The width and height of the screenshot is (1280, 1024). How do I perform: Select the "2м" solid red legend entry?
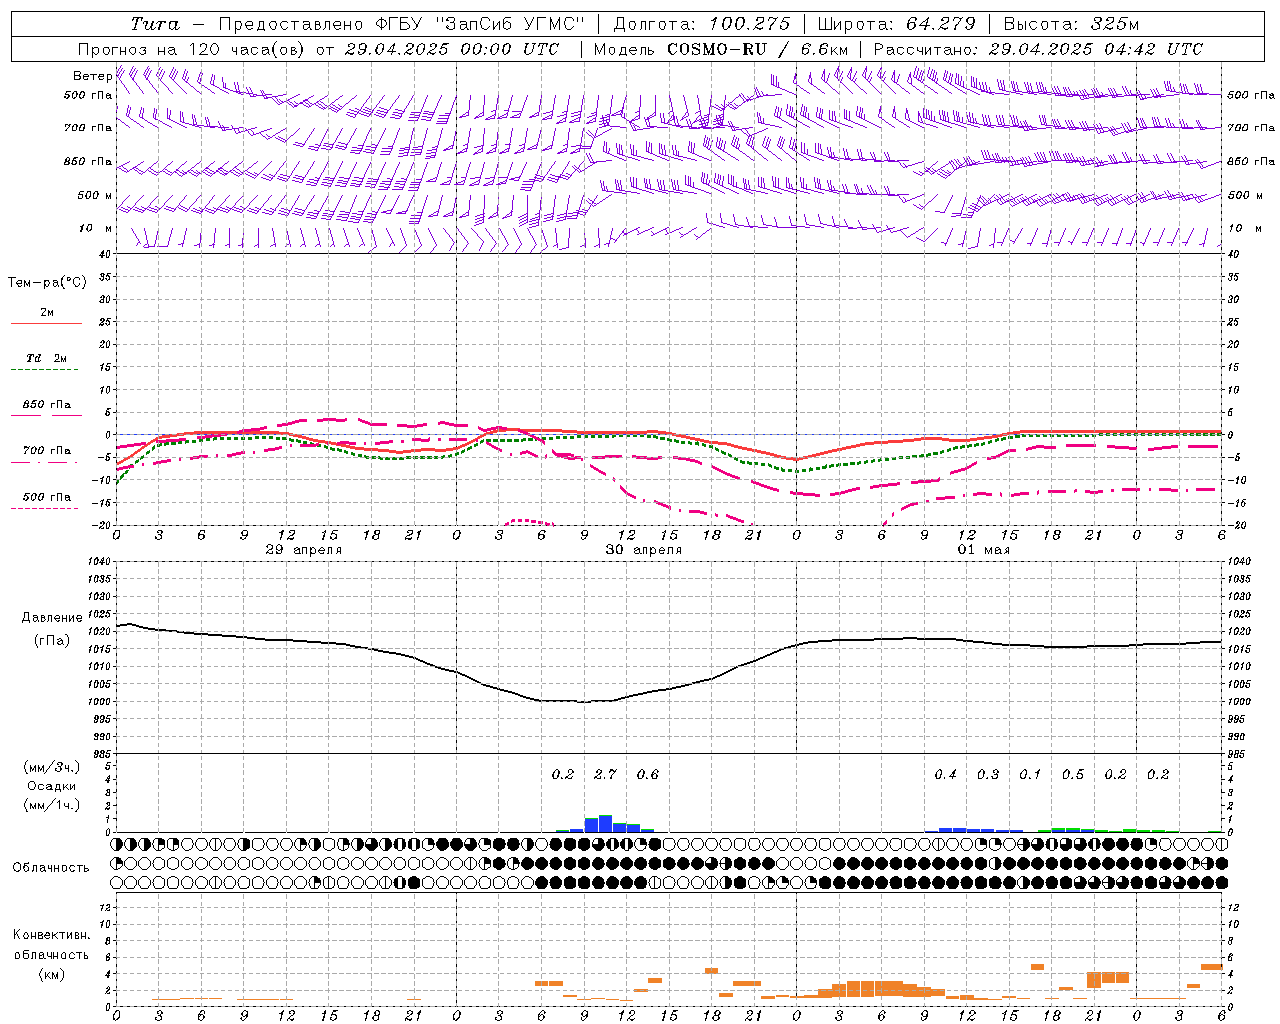(47, 313)
